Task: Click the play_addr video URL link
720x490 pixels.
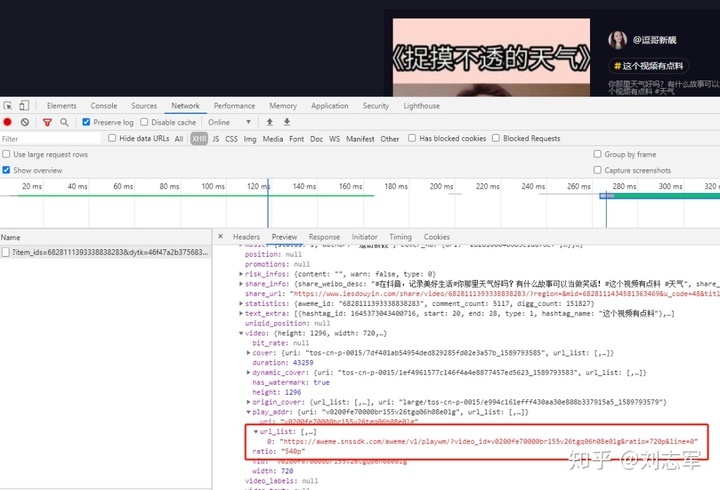Action: [x=489, y=441]
